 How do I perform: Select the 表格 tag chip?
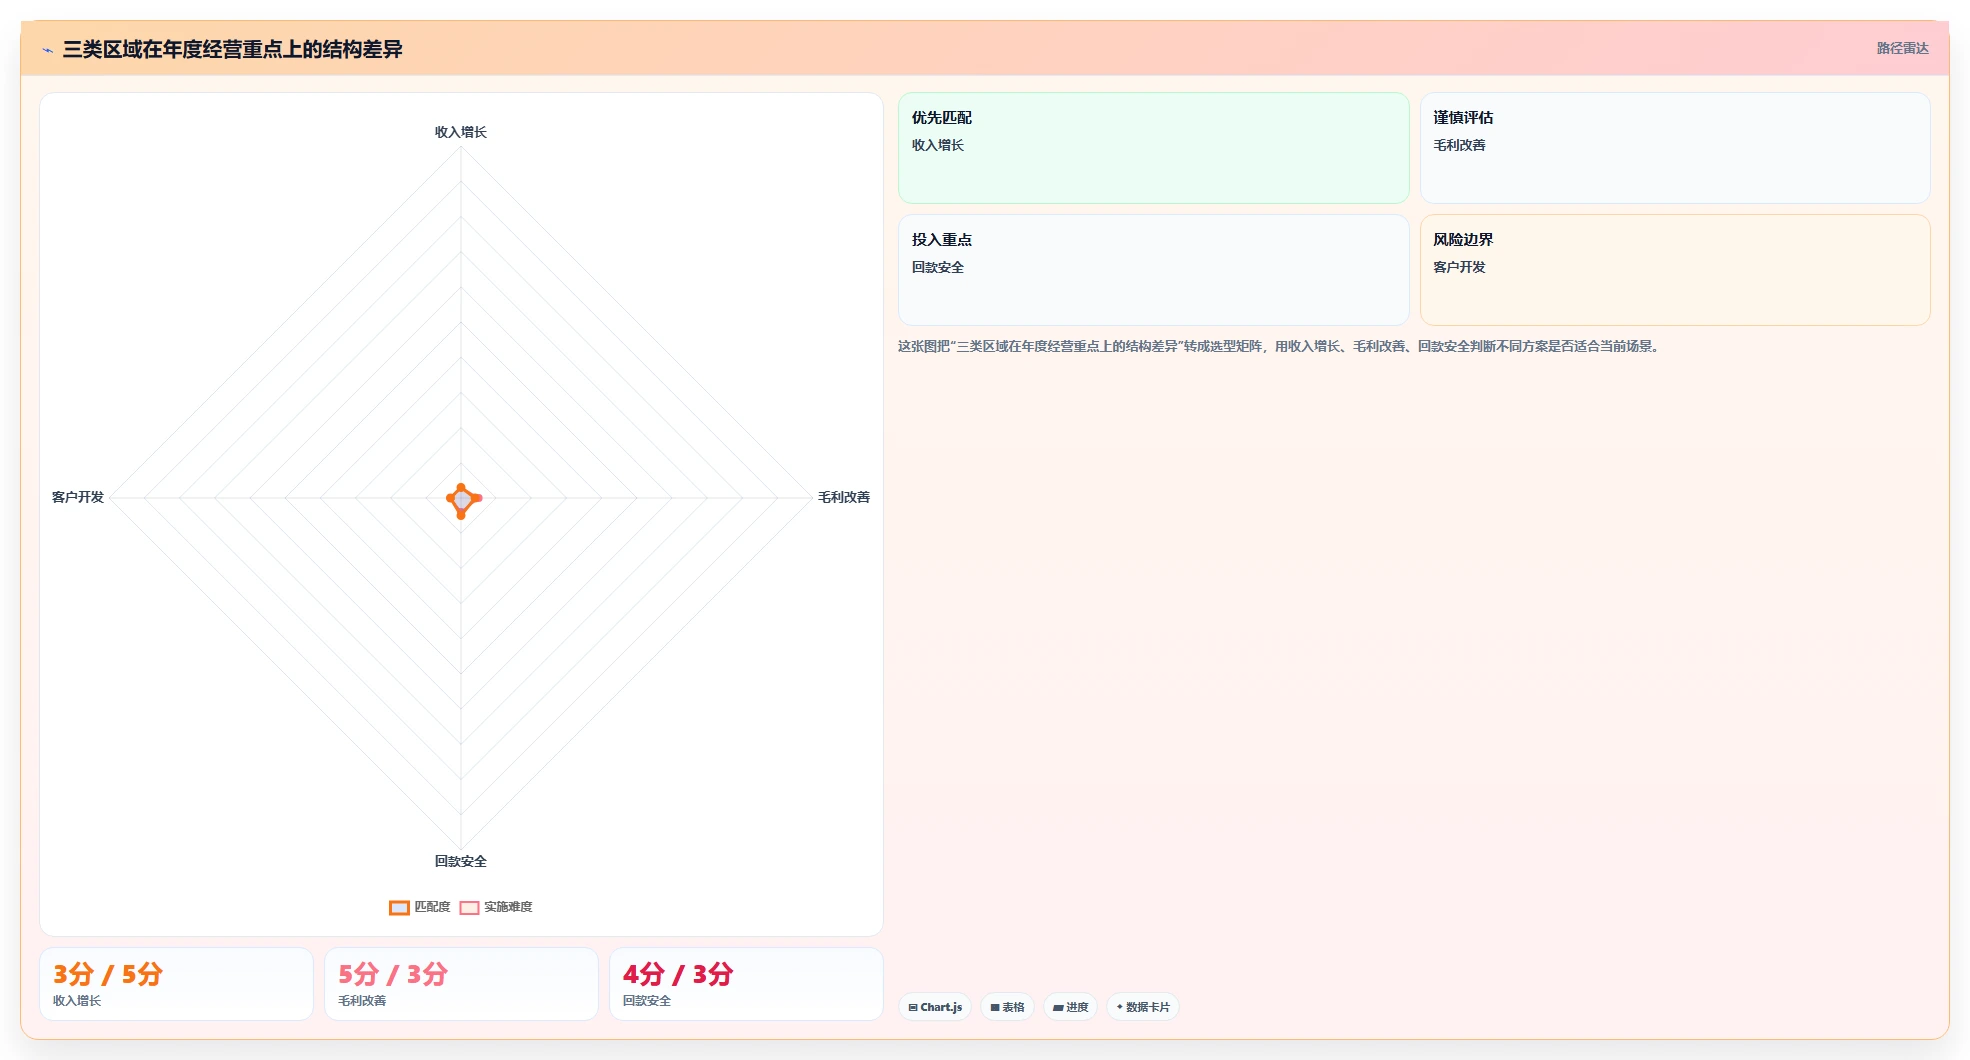(x=1007, y=1007)
